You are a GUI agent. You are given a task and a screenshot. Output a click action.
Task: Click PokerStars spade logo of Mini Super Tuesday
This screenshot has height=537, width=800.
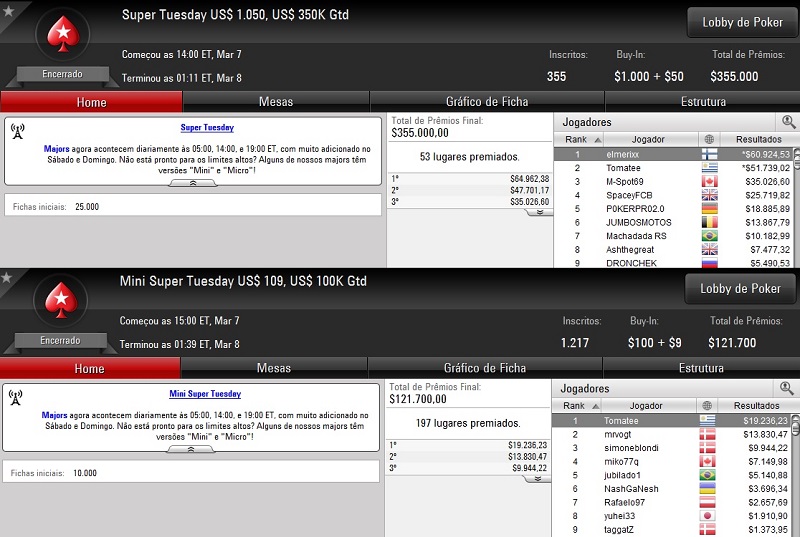61,300
